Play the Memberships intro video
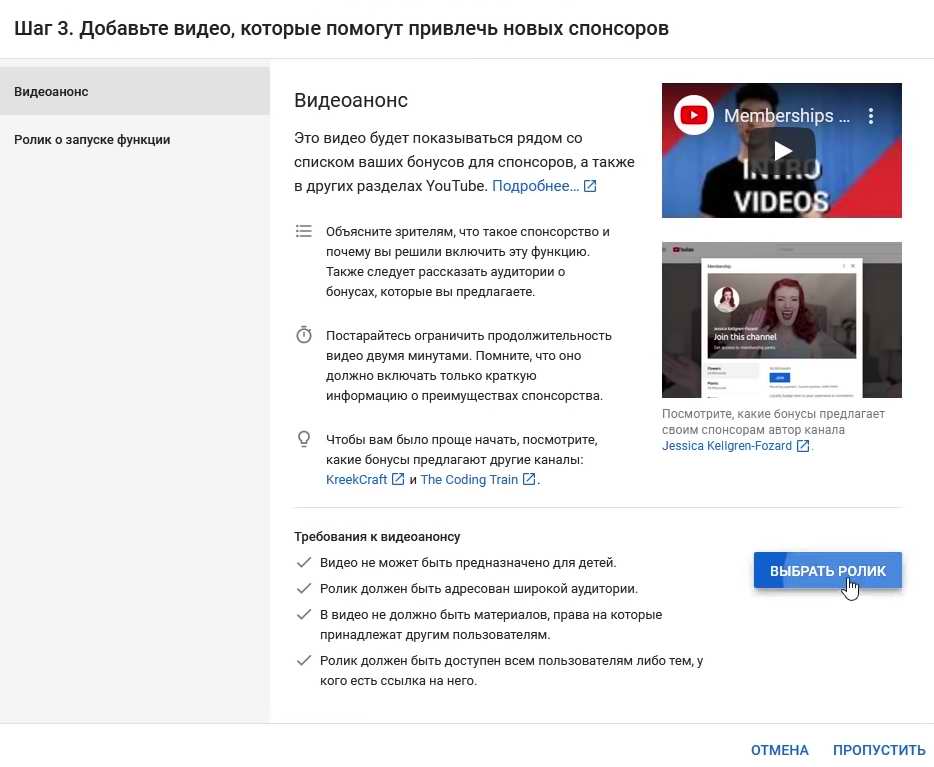 (782, 150)
